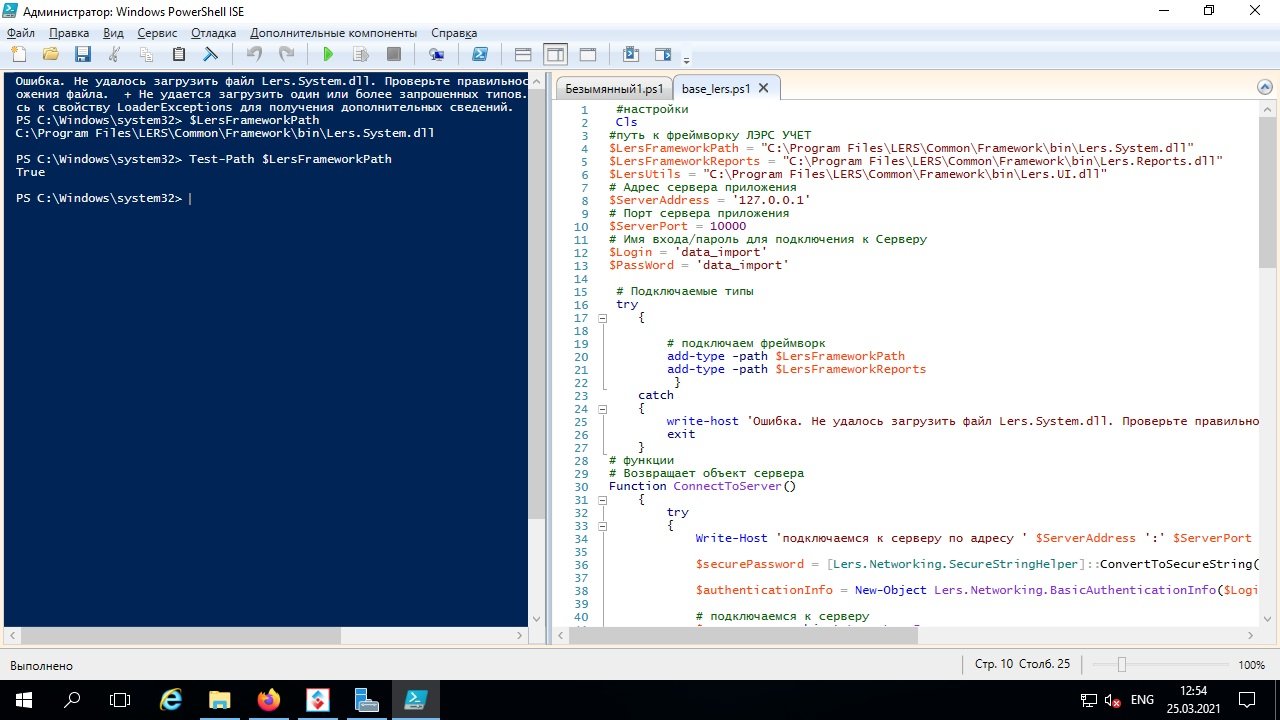Stop operation square icon
The image size is (1280, 720).
tap(394, 54)
